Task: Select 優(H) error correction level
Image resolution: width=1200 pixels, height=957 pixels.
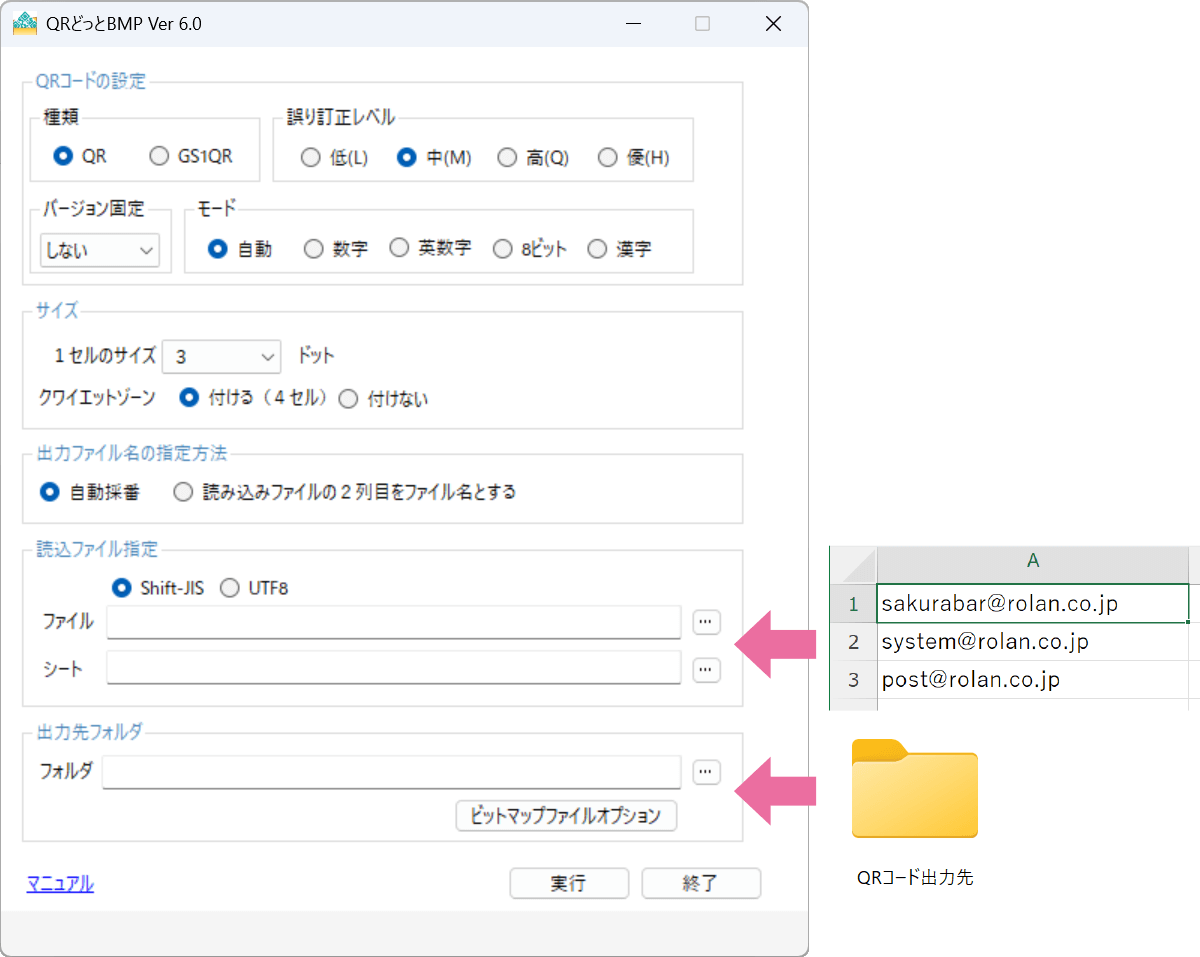Action: 607,157
